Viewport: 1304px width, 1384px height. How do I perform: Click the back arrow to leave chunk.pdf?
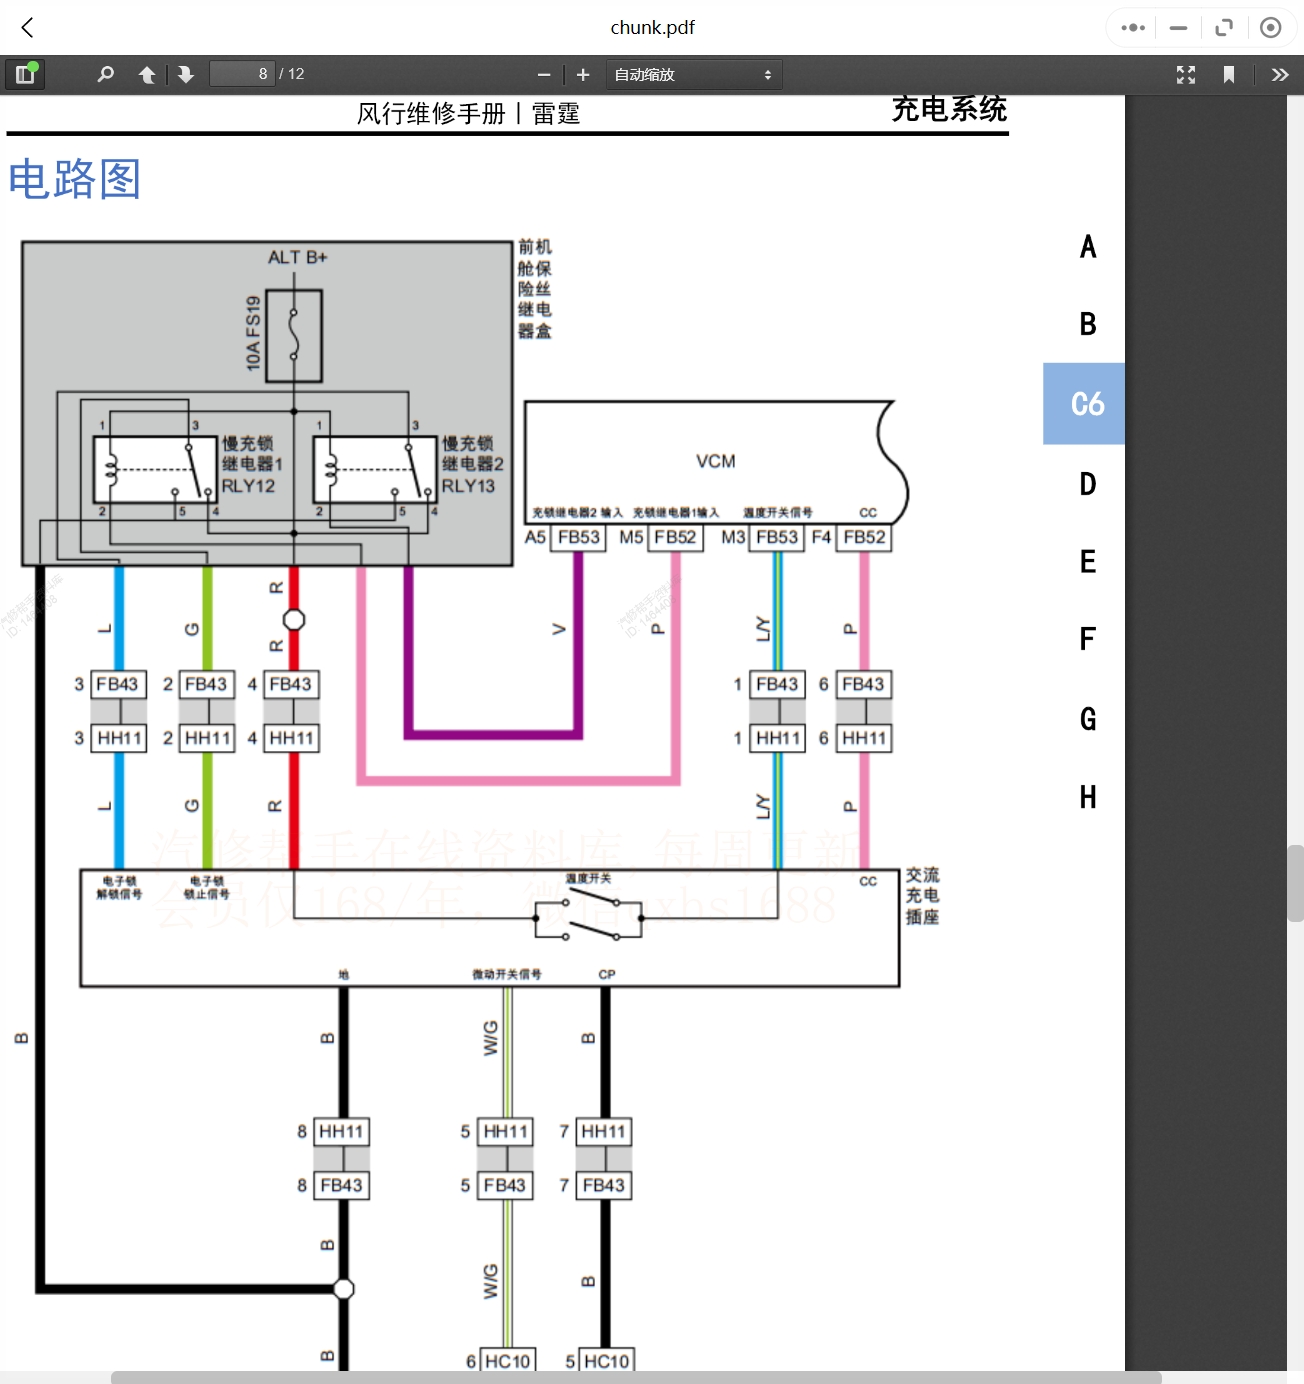[x=26, y=27]
